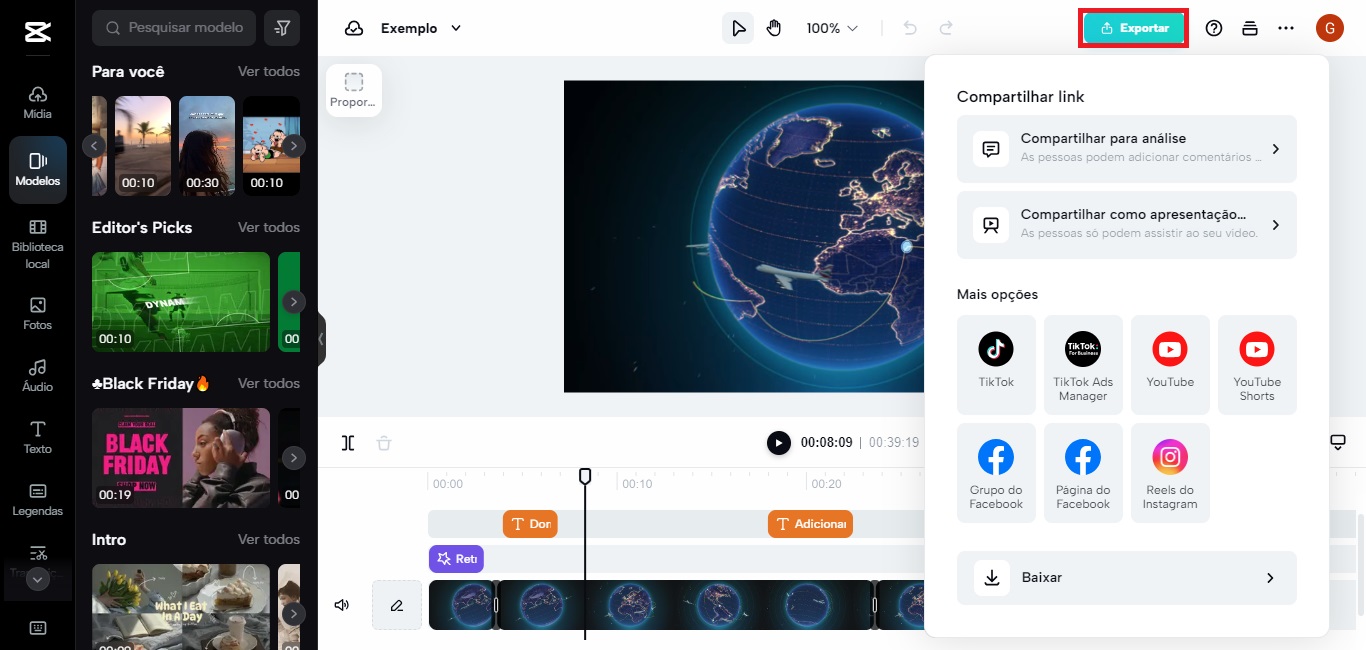Open the G user avatar
The width and height of the screenshot is (1366, 650).
pos(1329,28)
